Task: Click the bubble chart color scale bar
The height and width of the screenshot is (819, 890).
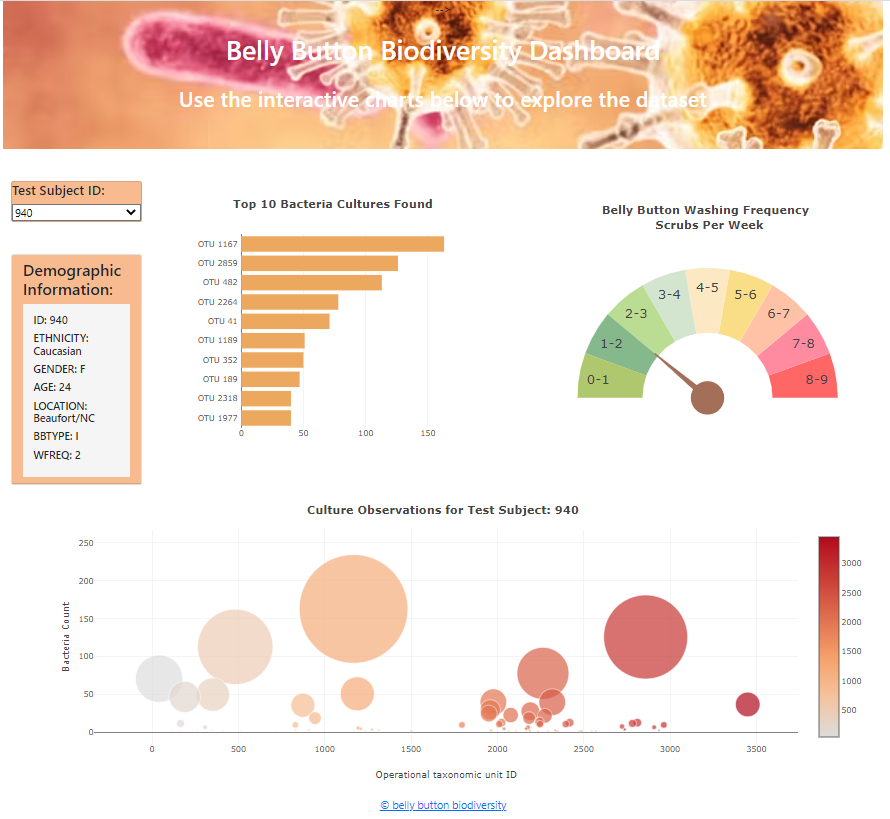Action: click(x=828, y=630)
